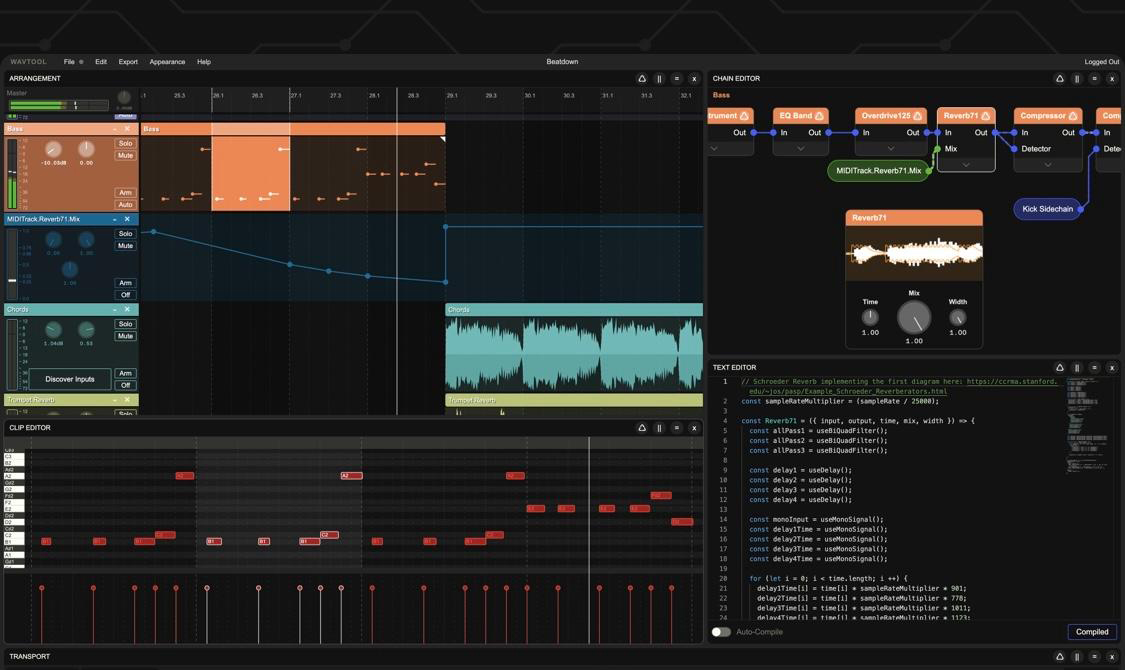1125x670 pixels.
Task: Open the Edit menu
Action: click(x=101, y=62)
